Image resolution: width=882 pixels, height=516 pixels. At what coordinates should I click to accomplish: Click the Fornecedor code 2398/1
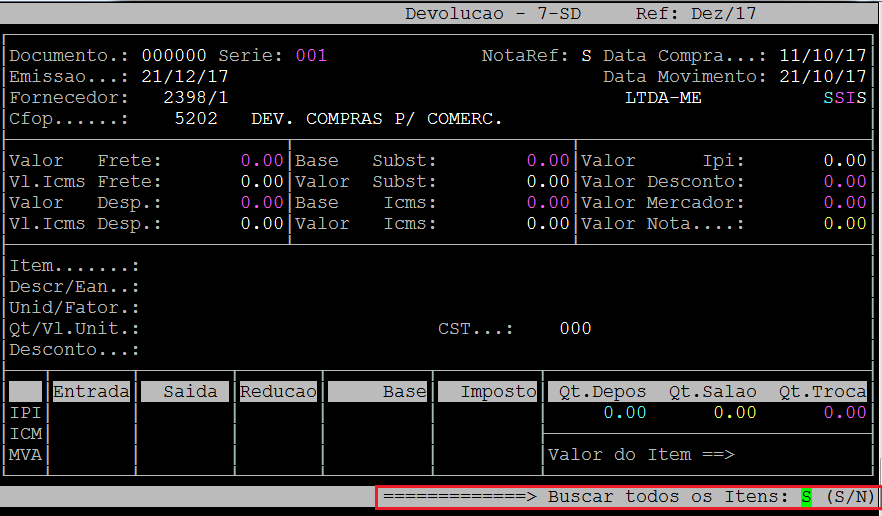(195, 98)
